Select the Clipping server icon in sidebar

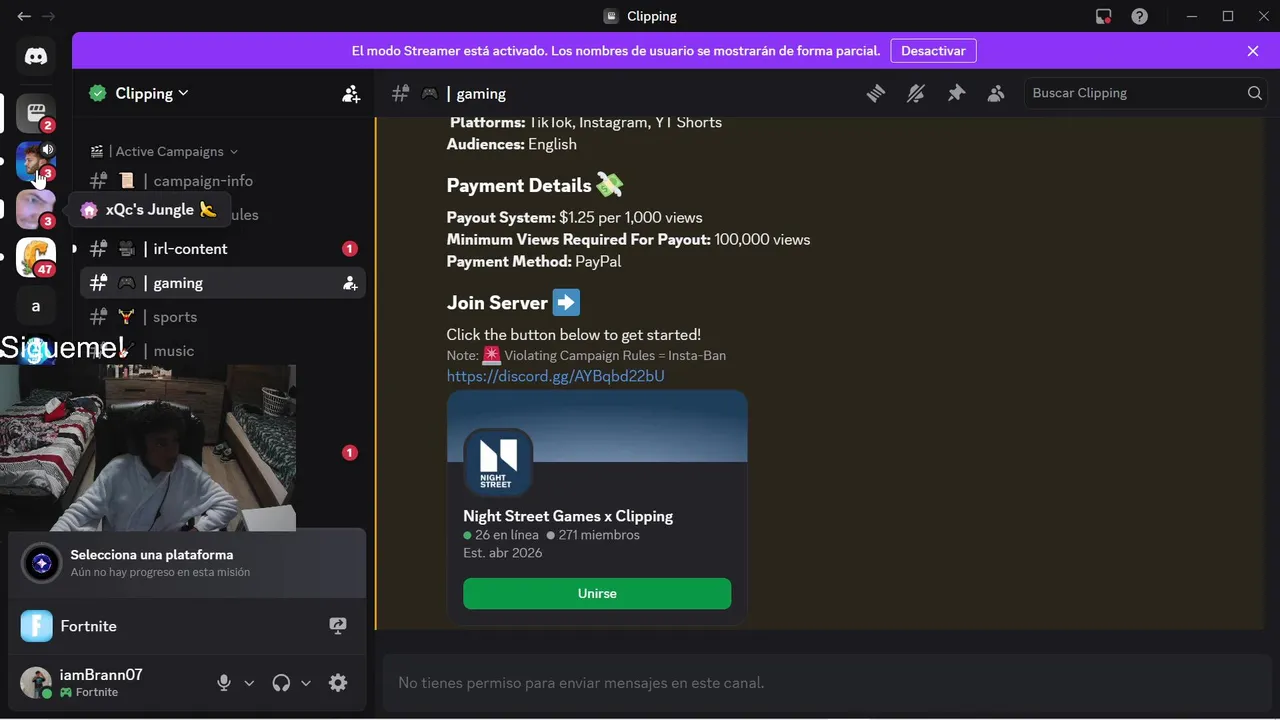pyautogui.click(x=36, y=113)
